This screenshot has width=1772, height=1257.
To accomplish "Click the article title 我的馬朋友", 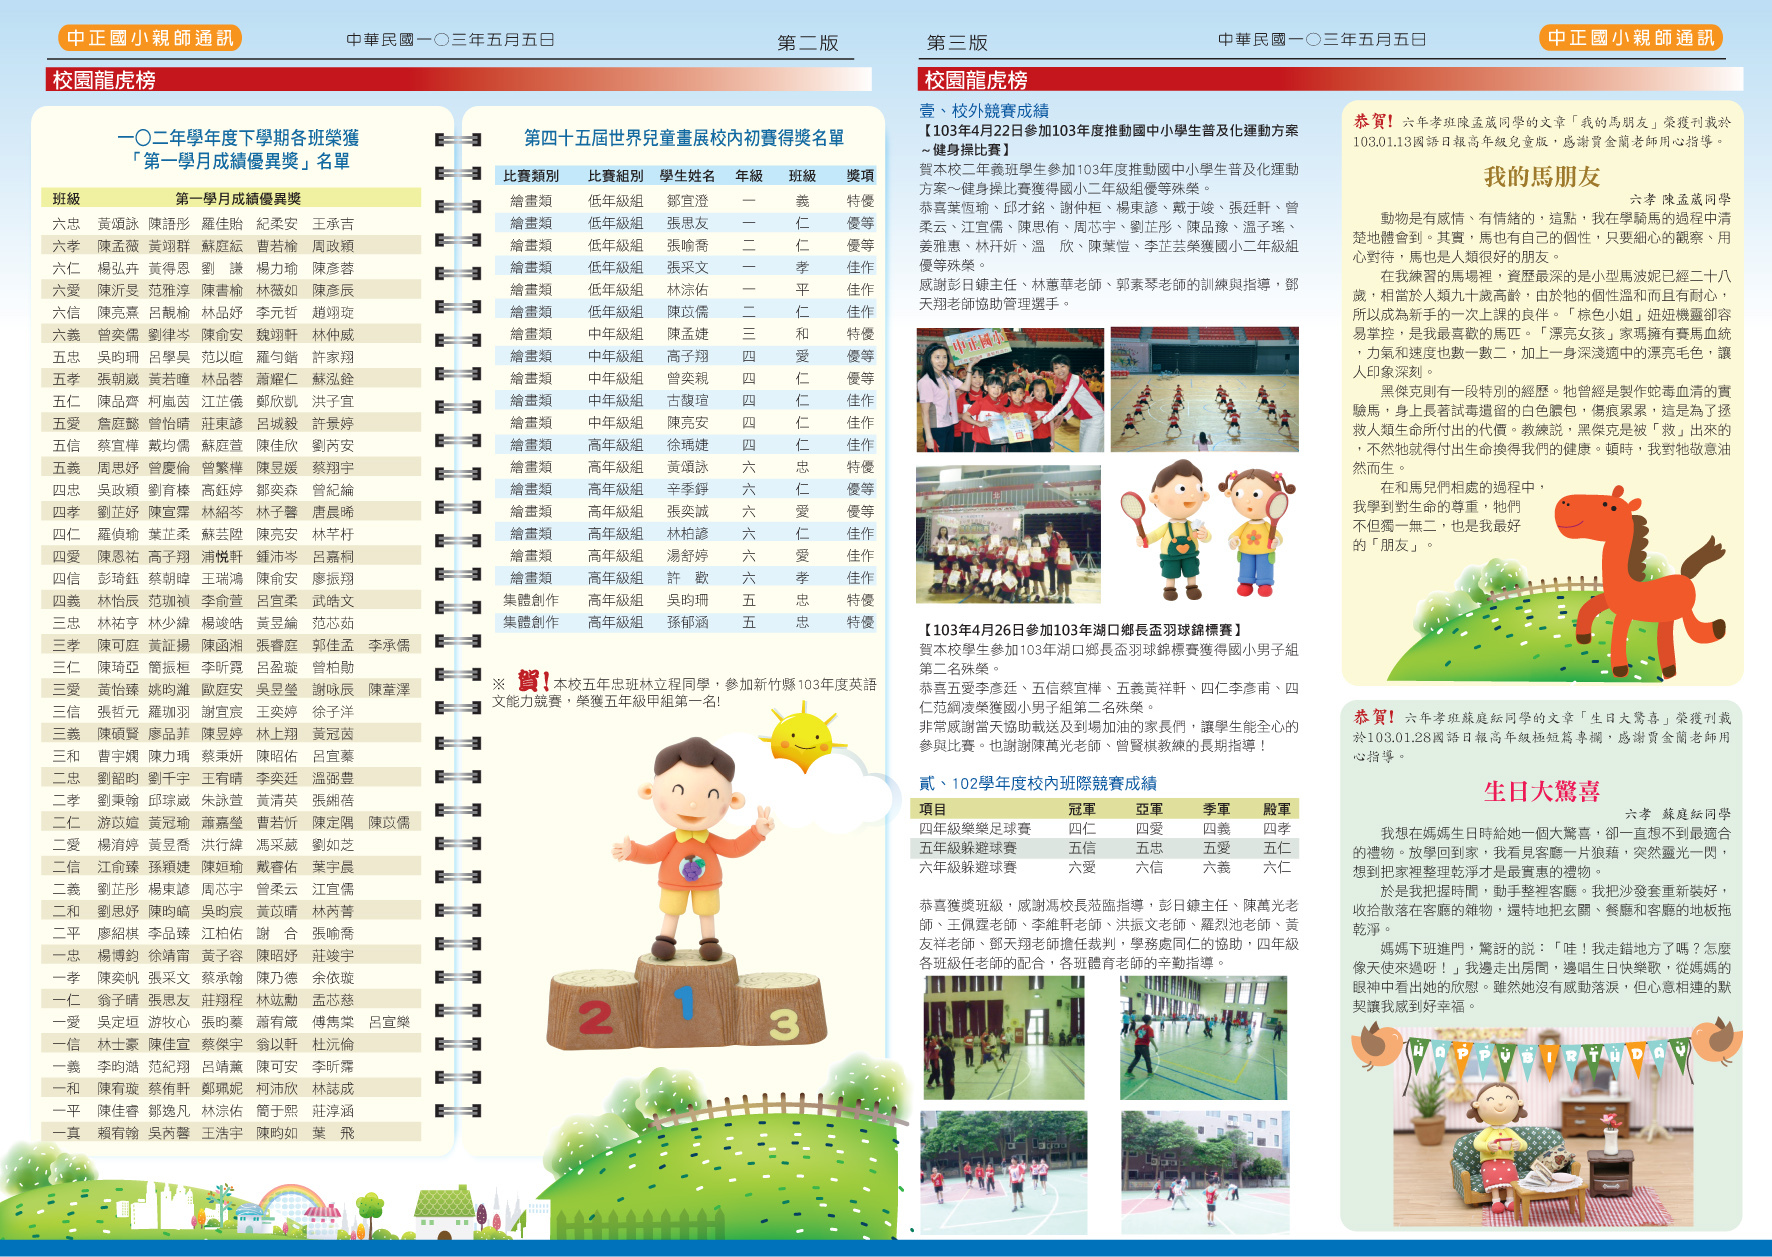I will [x=1541, y=177].
